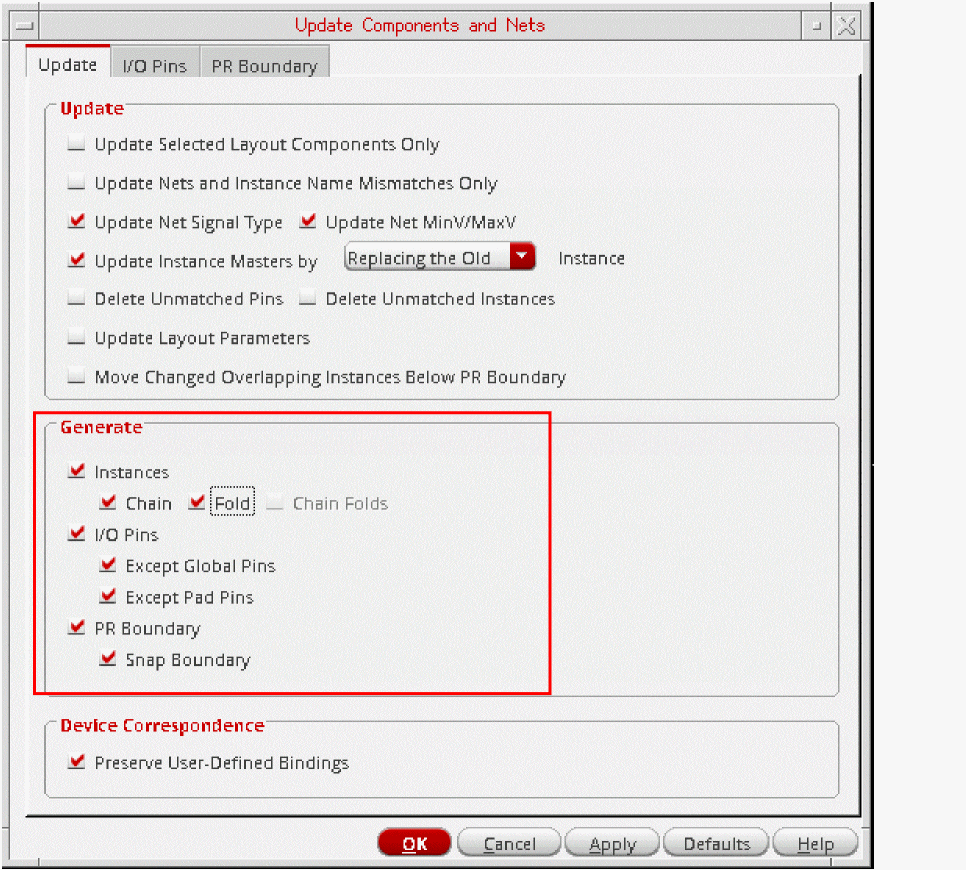Open the PR Boundary tab

pyautogui.click(x=264, y=65)
